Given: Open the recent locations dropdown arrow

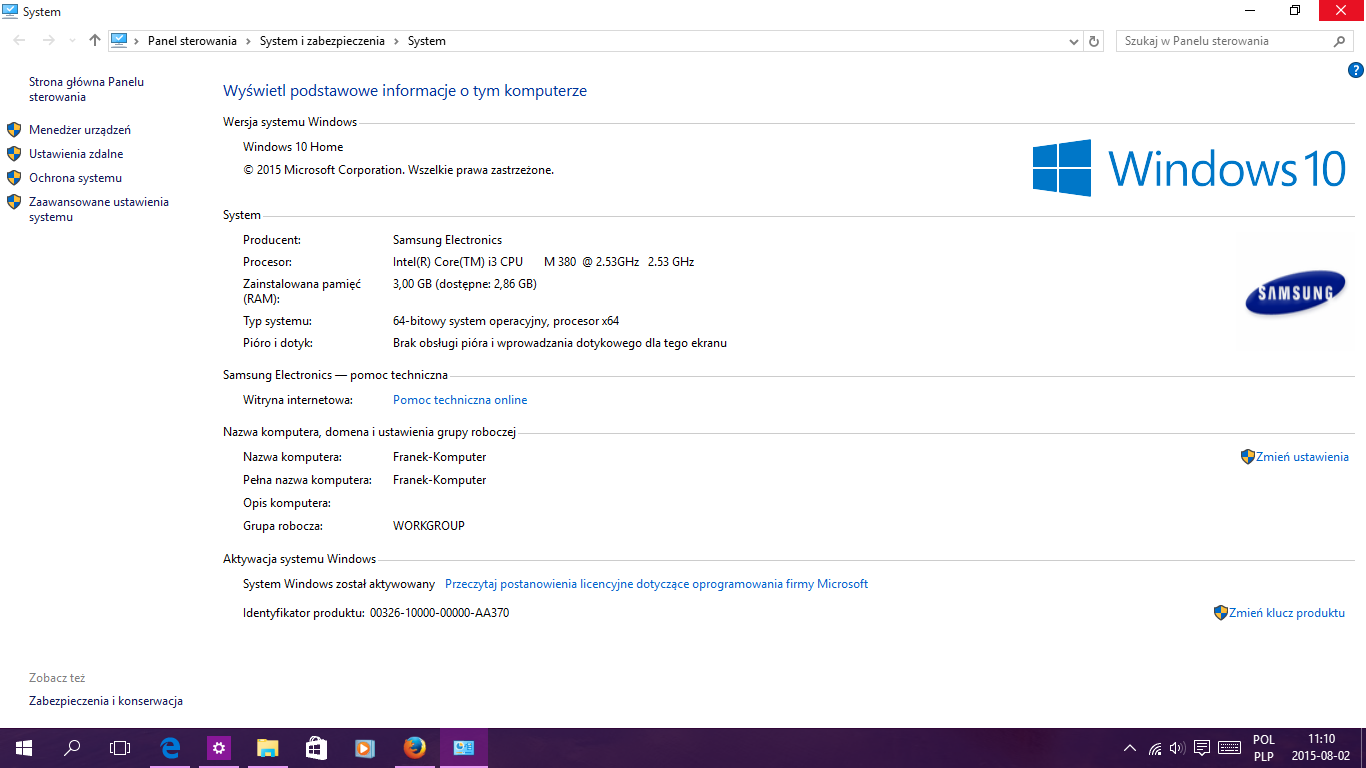Looking at the screenshot, I should click(72, 41).
